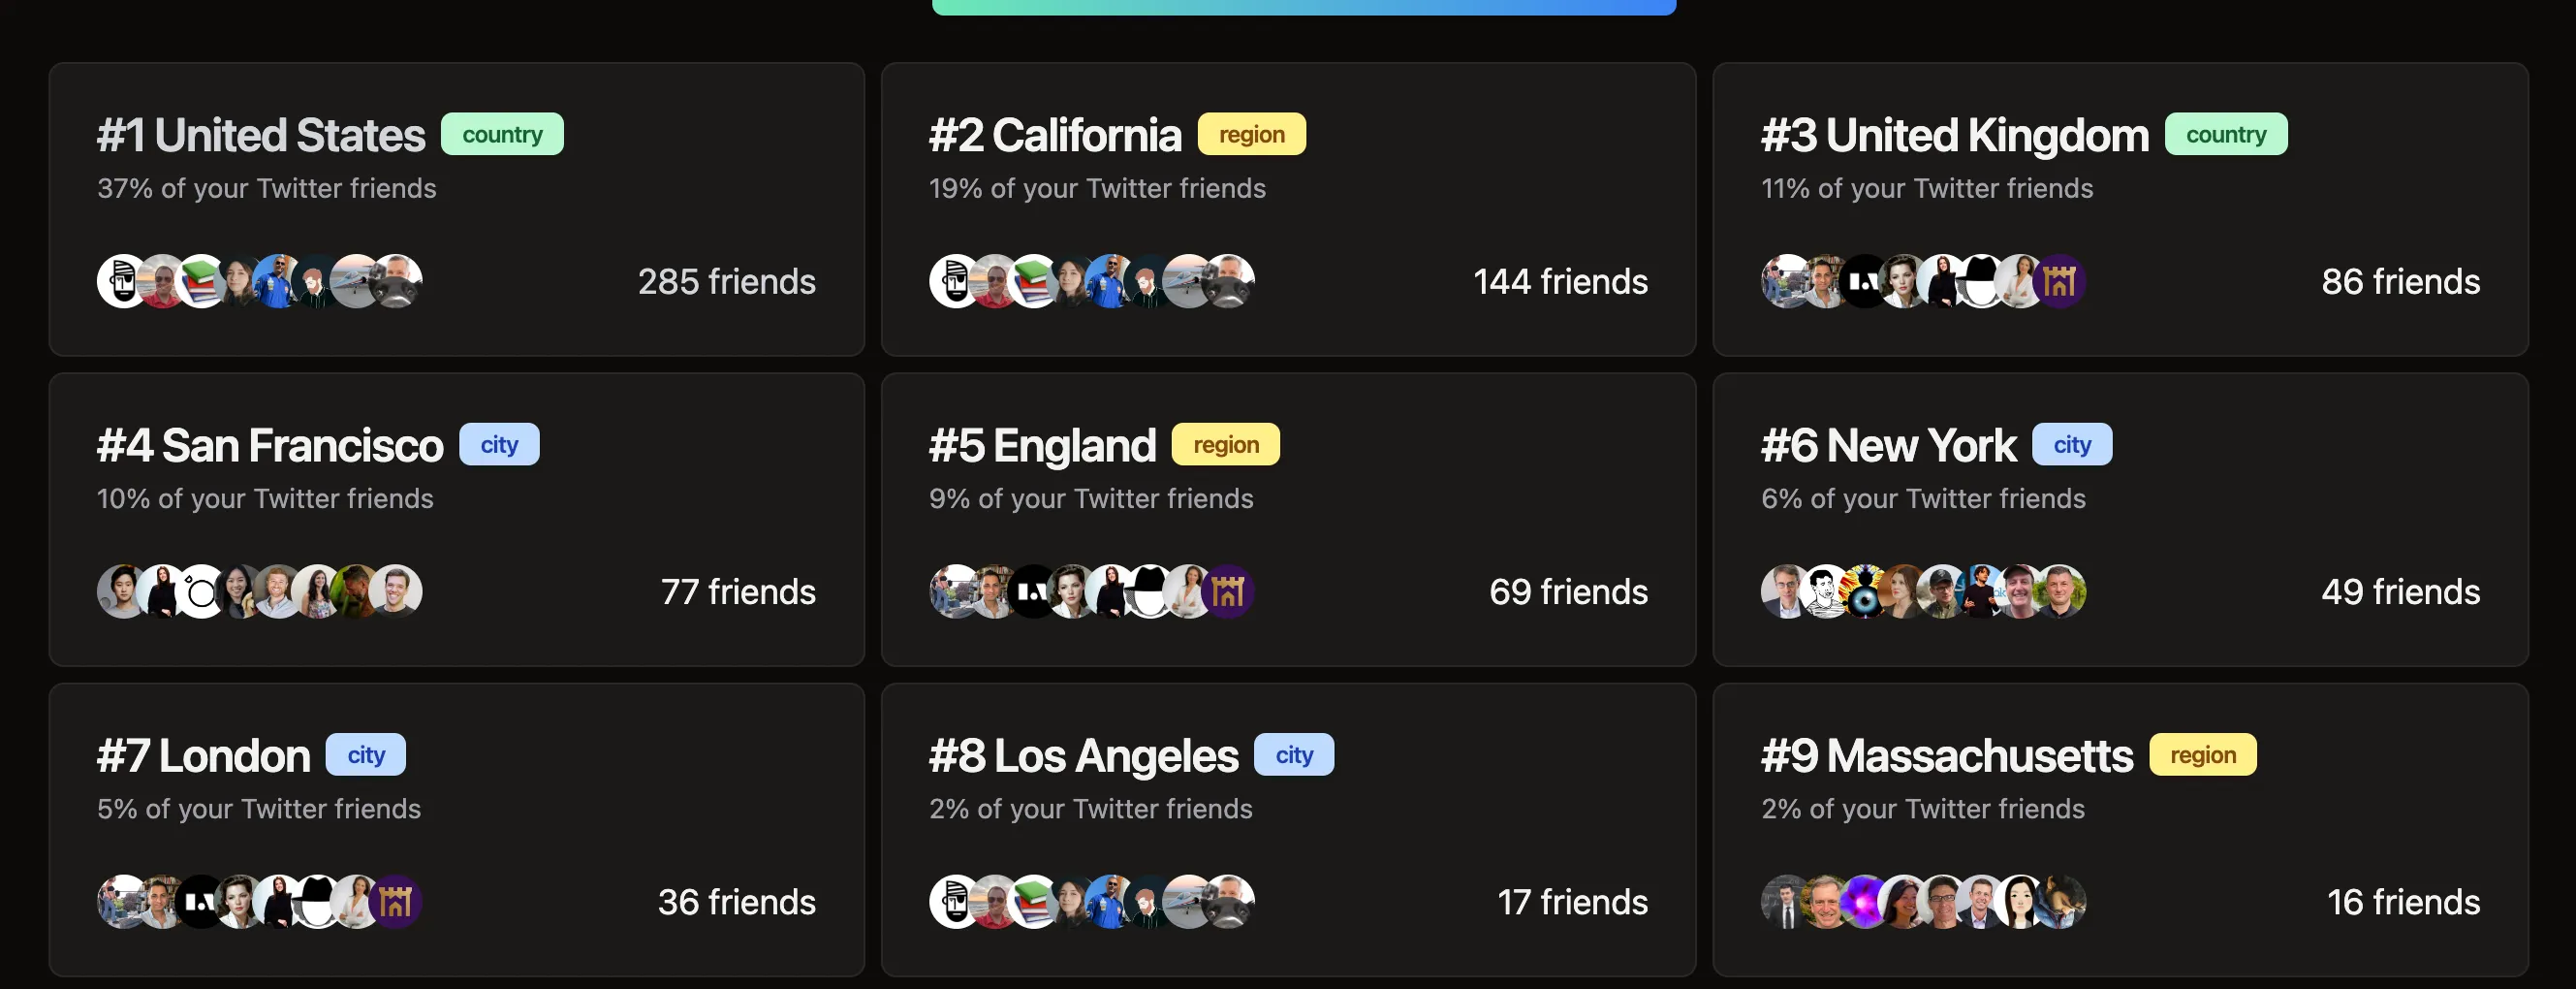Image resolution: width=2576 pixels, height=989 pixels.
Task: Click the region badge next to England
Action: pos(1225,444)
